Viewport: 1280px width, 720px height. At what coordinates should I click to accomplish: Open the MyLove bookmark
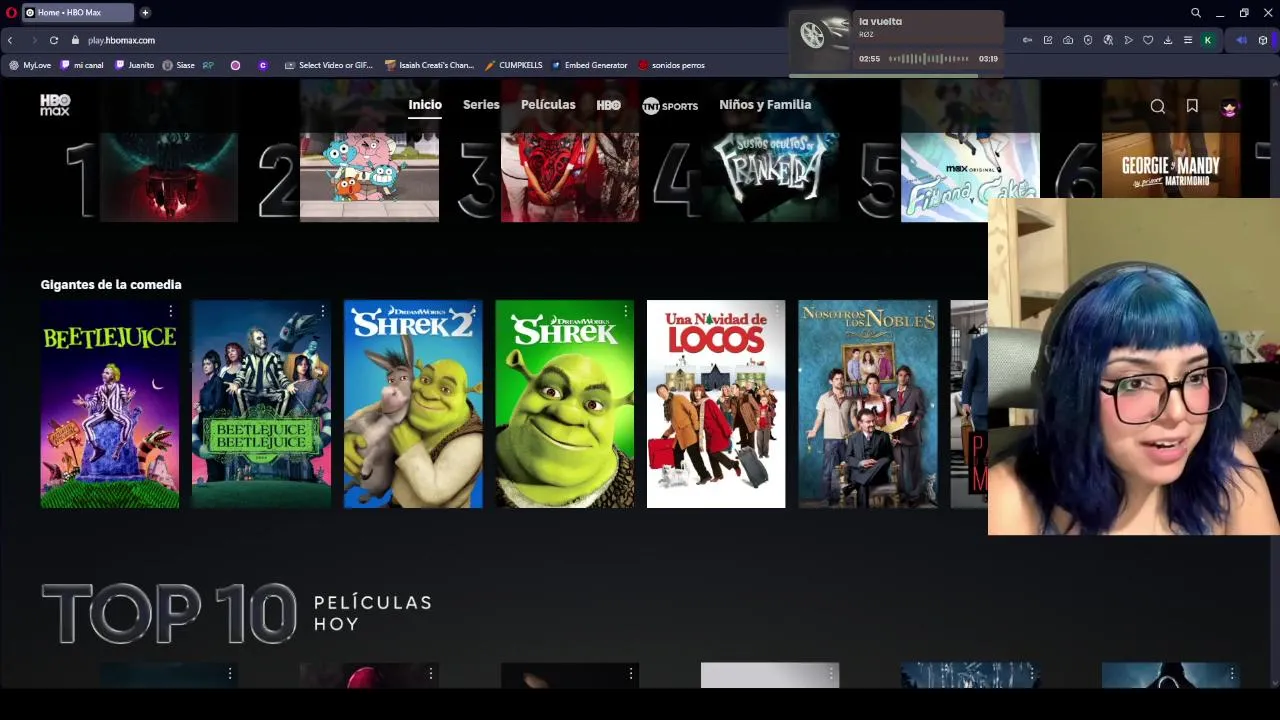[30, 65]
